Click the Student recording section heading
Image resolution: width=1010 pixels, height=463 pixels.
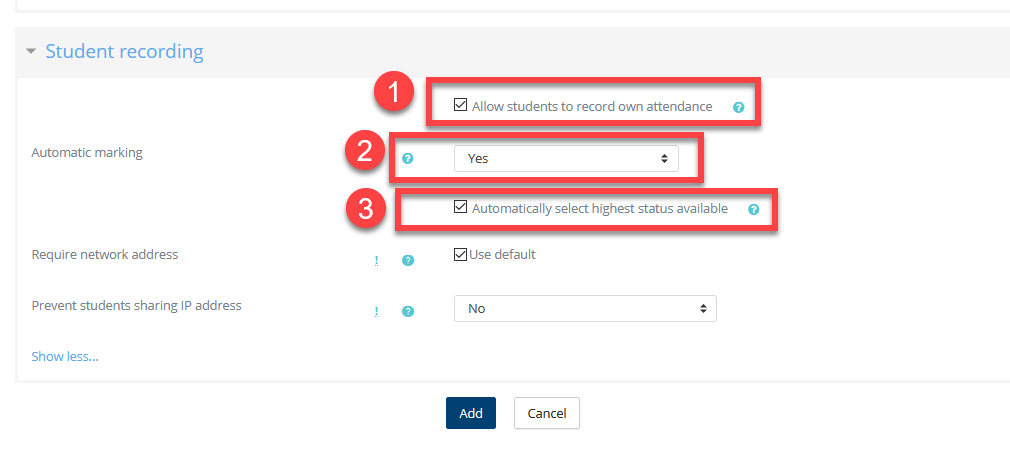click(x=124, y=52)
